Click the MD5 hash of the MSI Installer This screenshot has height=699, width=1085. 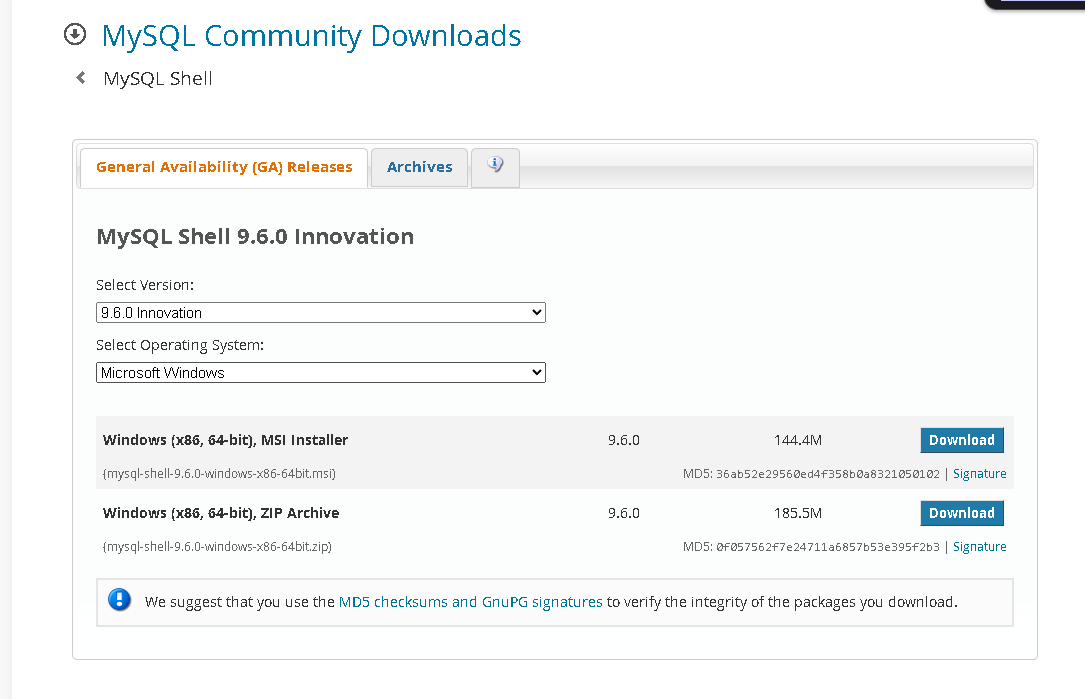(x=828, y=474)
